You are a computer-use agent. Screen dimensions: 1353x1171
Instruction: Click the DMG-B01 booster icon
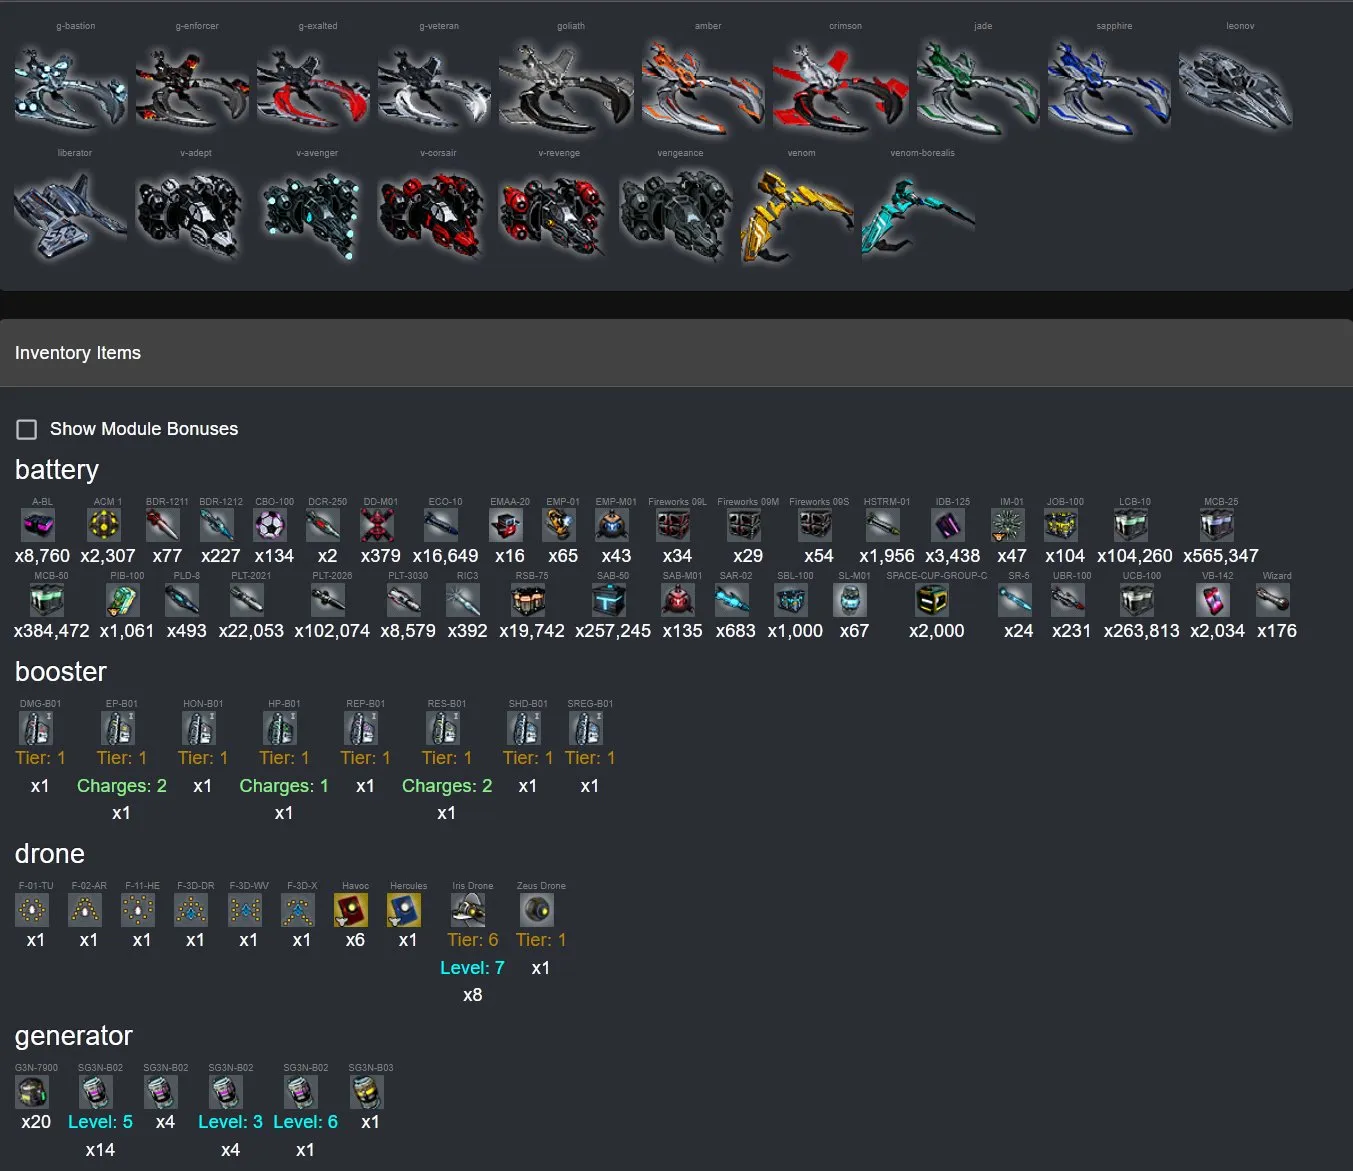(x=36, y=727)
